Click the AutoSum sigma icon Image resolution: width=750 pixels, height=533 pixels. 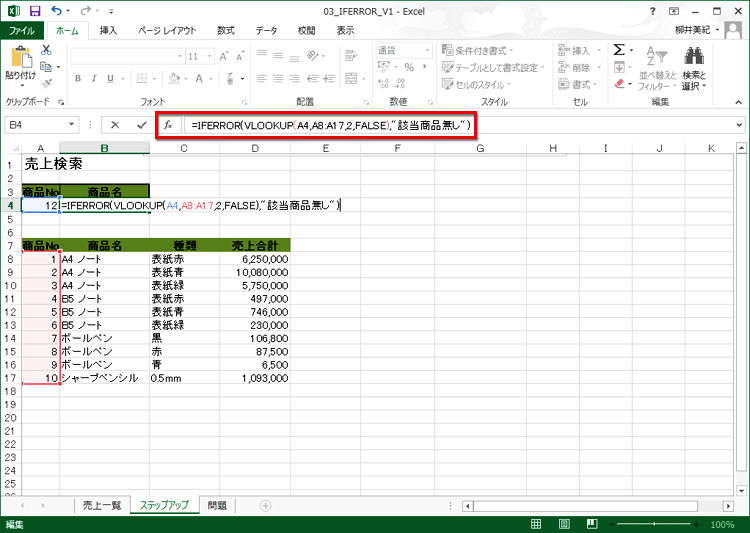pos(619,50)
